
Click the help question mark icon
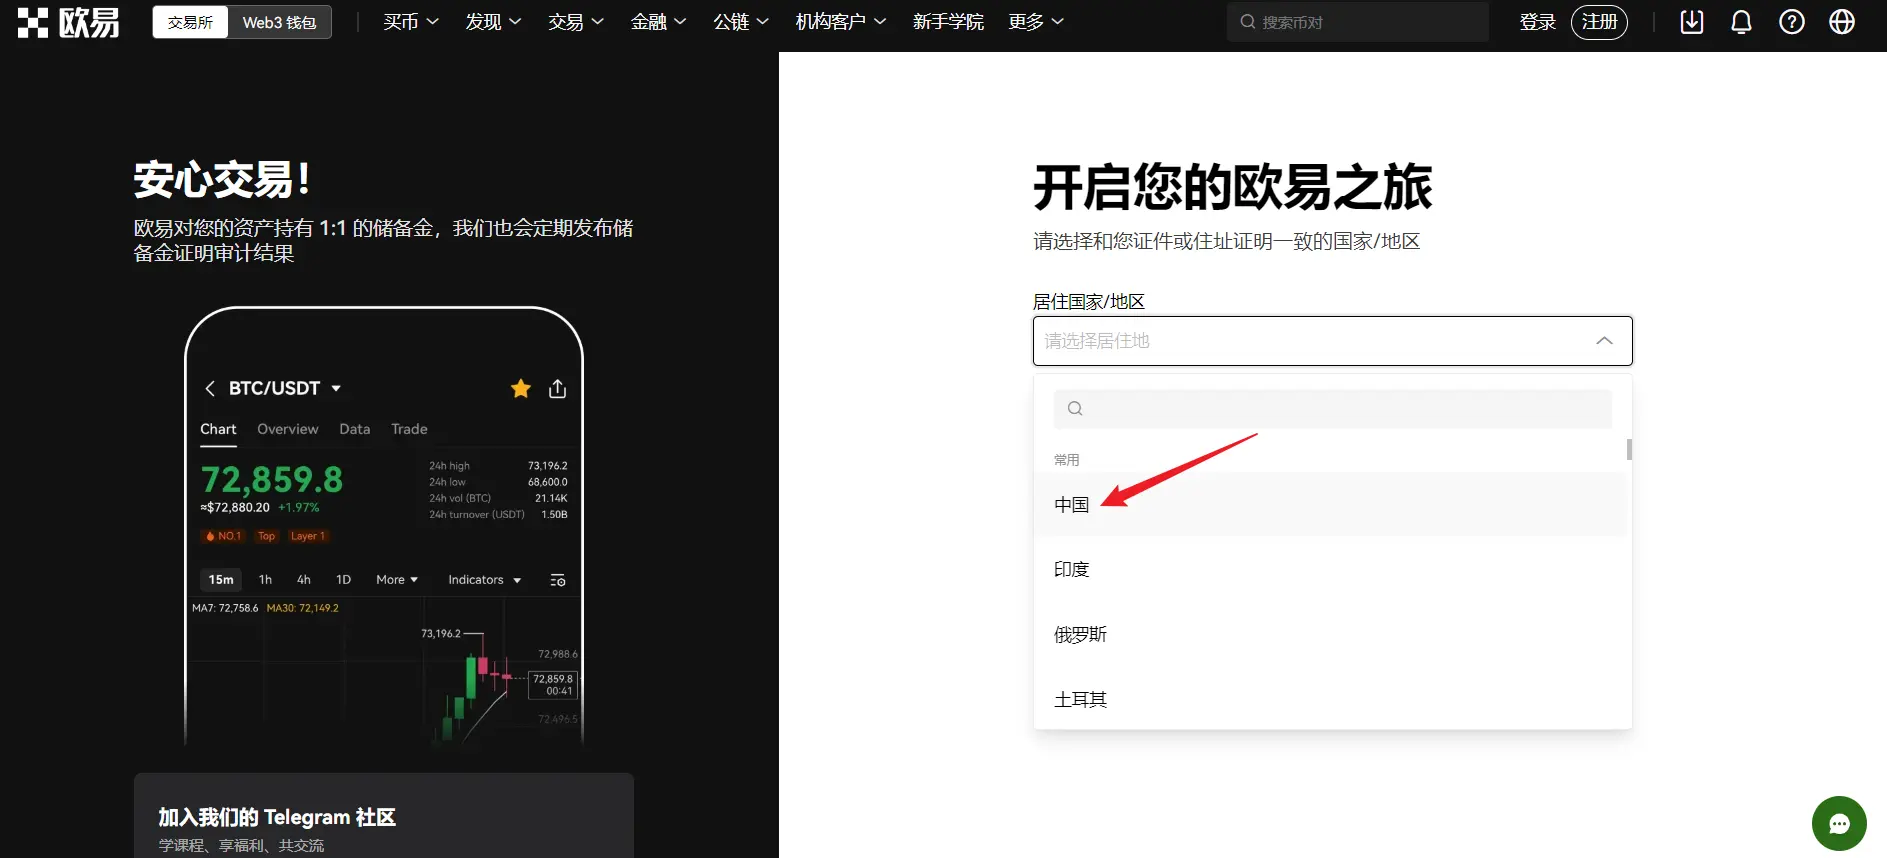coord(1791,22)
